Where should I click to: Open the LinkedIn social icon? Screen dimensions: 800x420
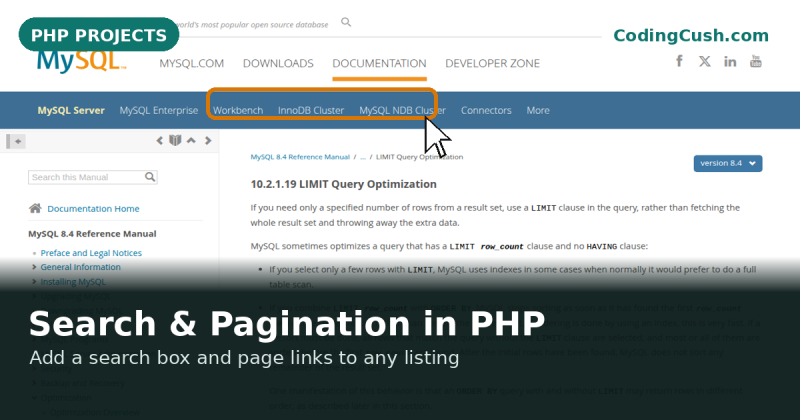(730, 62)
